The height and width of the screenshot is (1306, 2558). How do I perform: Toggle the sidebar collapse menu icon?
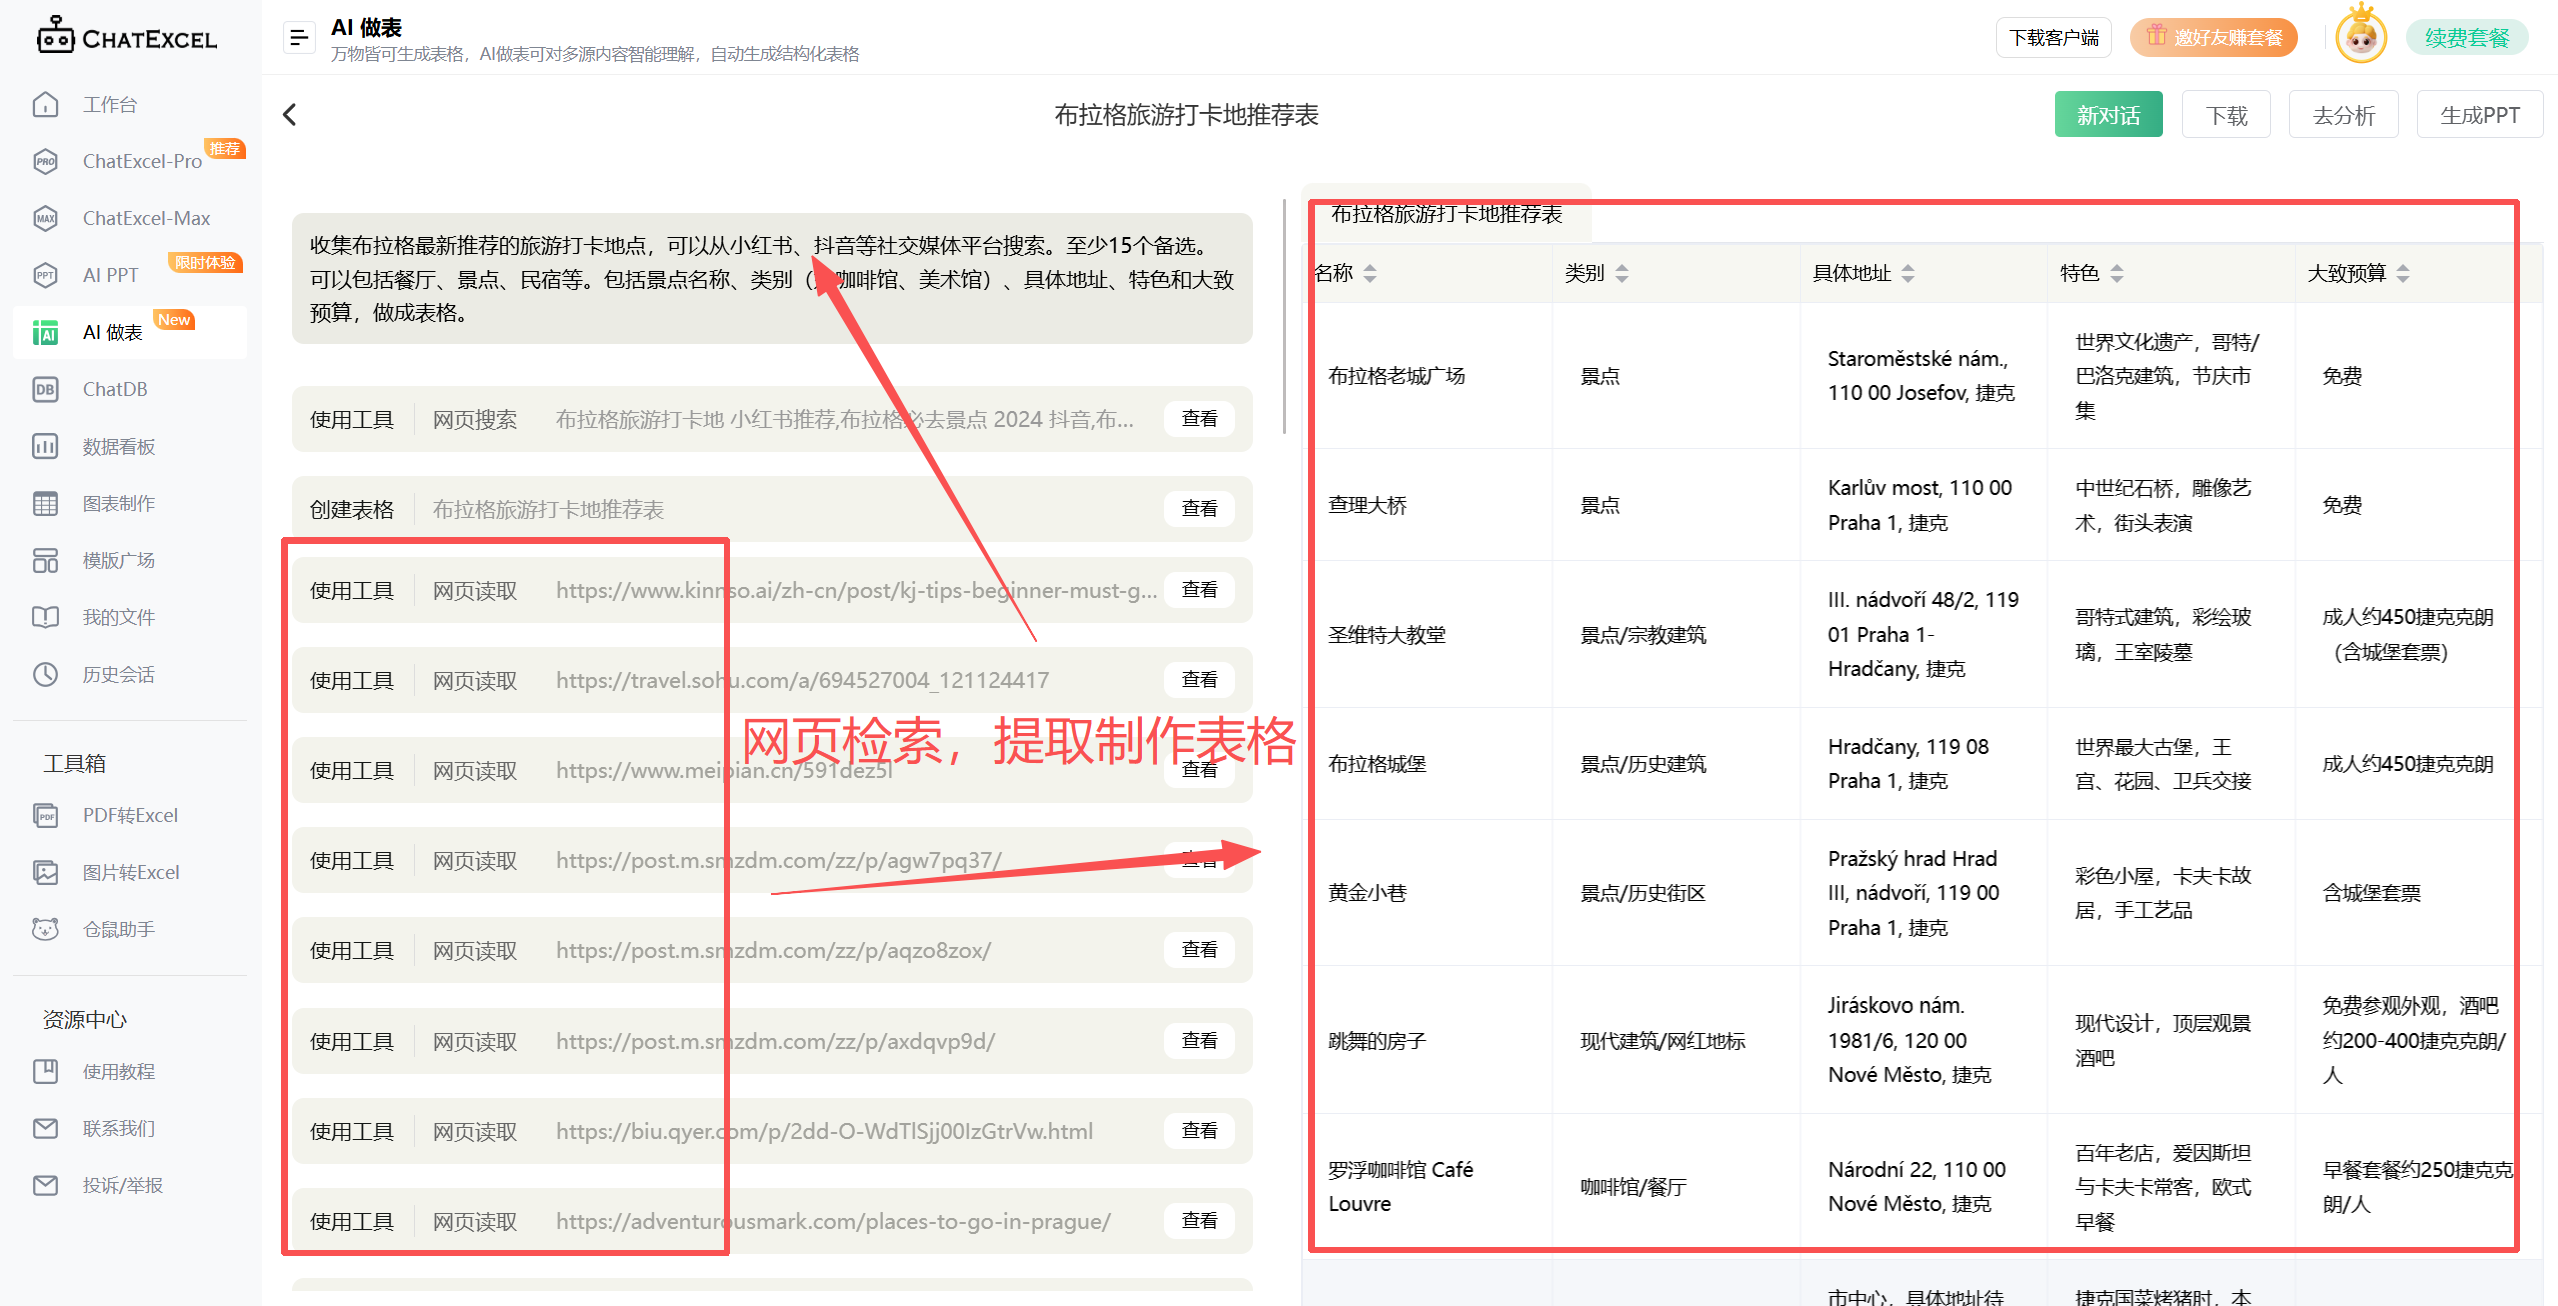[298, 38]
